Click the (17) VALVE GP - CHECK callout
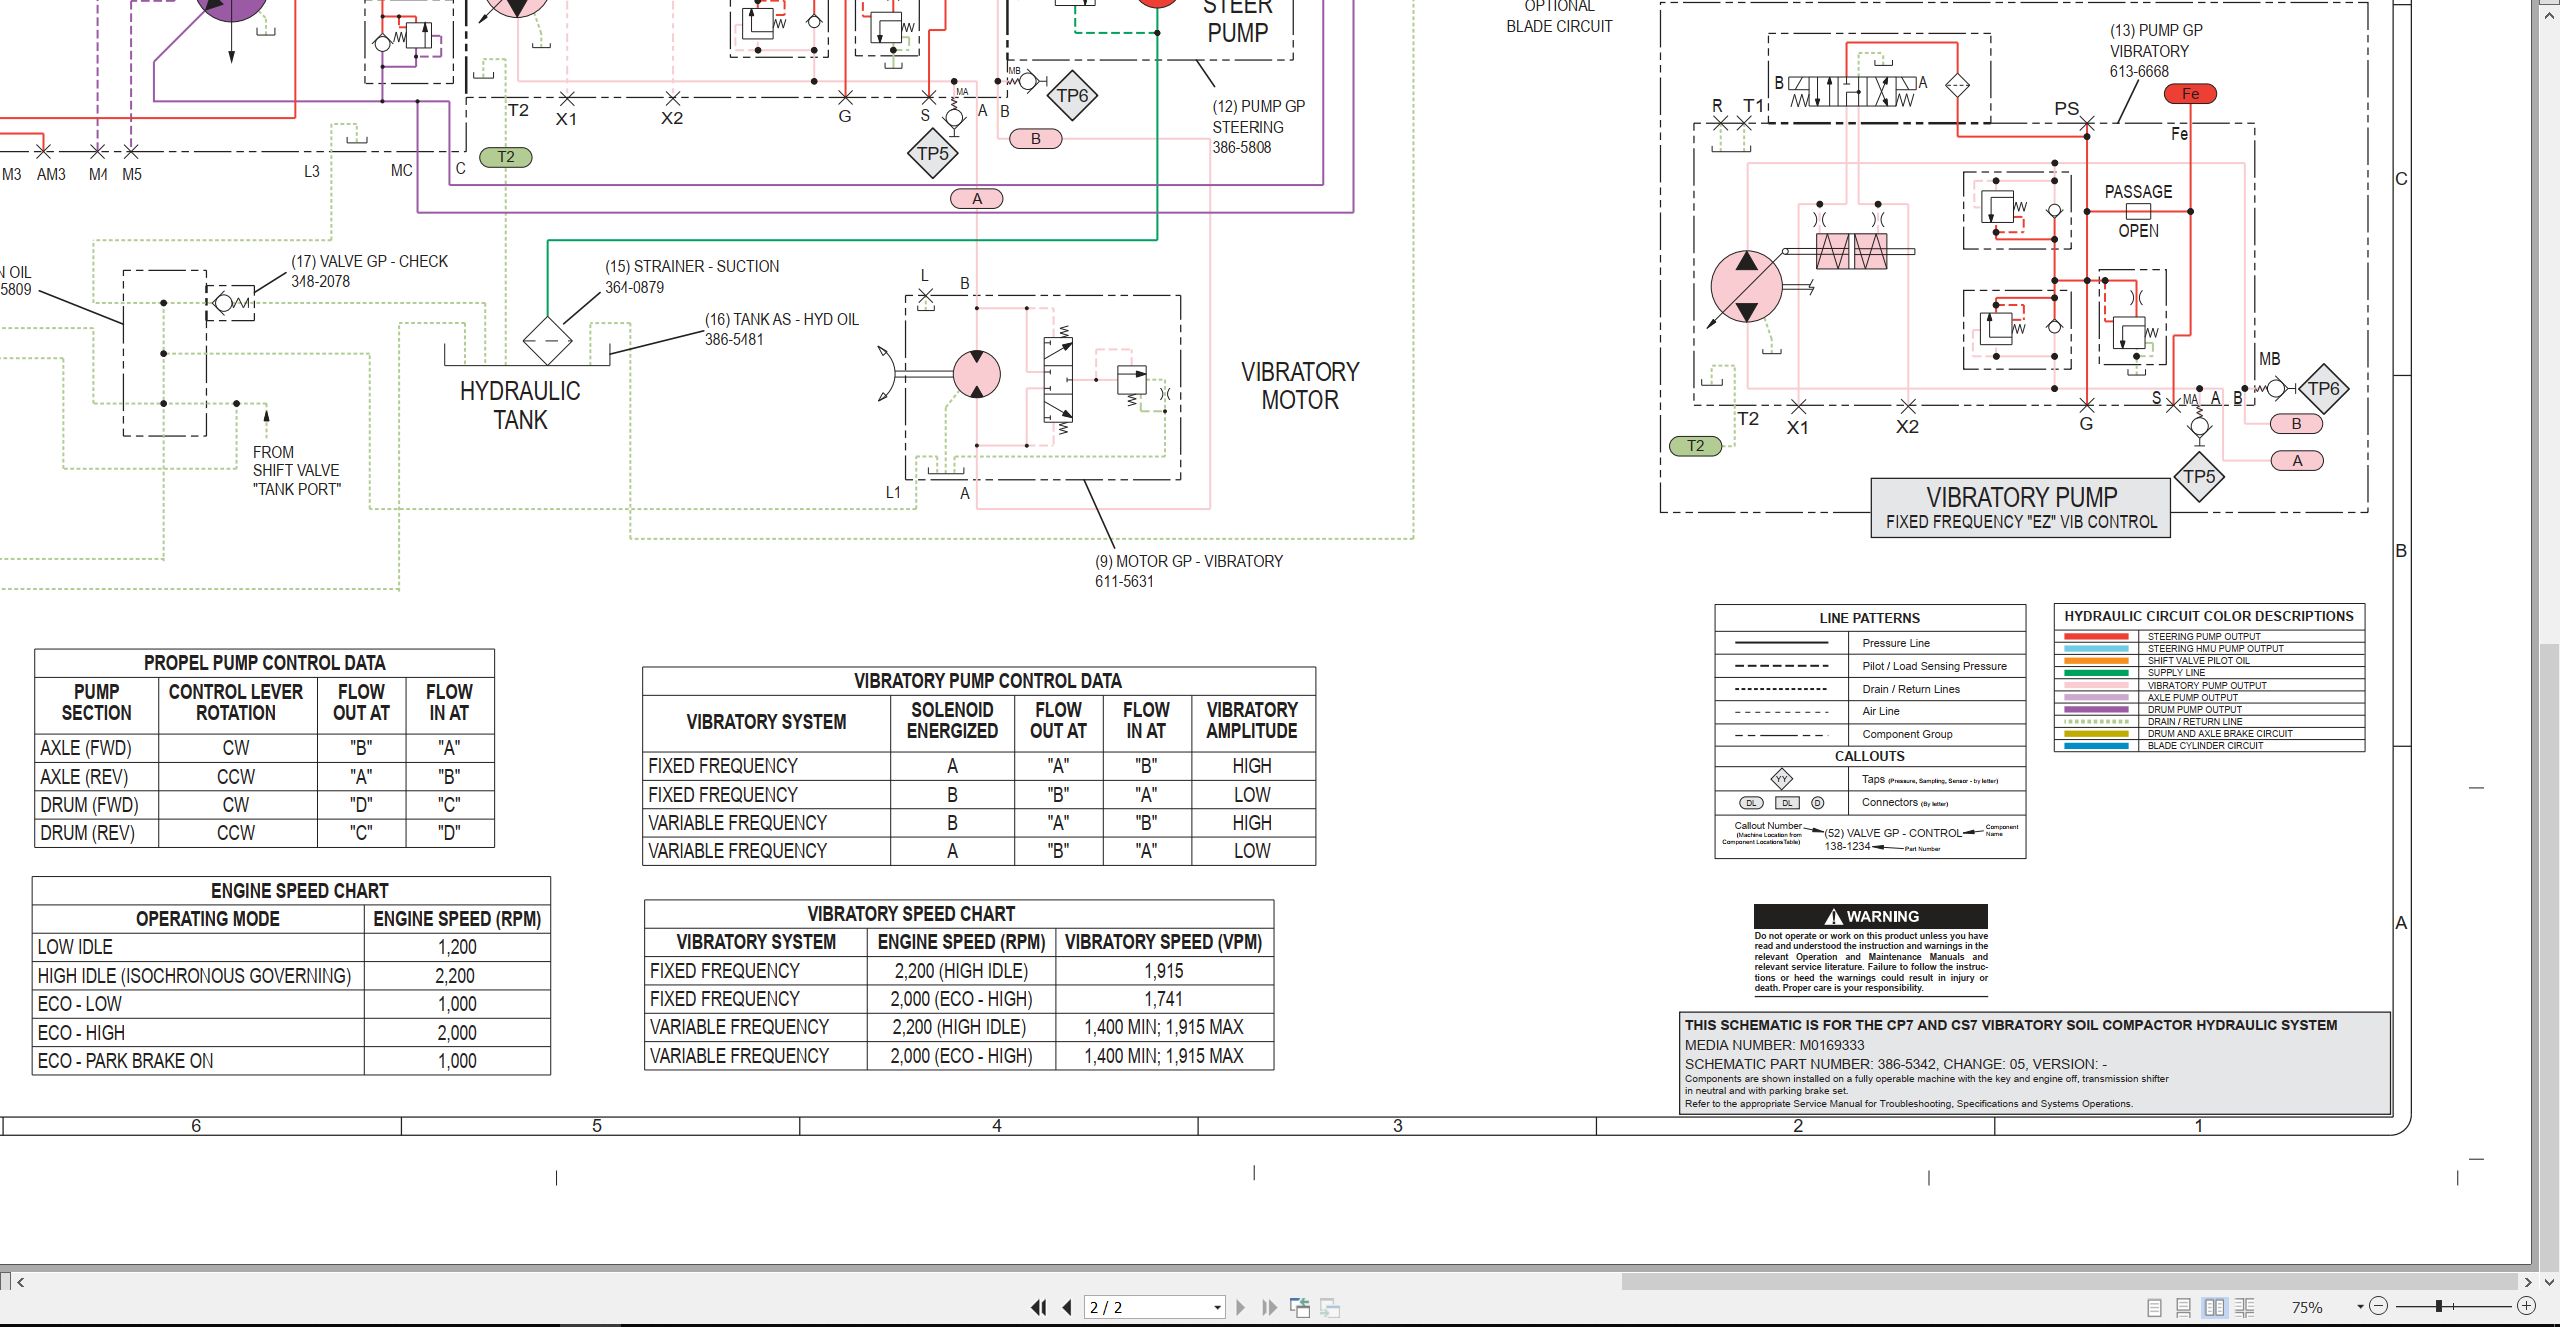This screenshot has height=1327, width=2560. 369,271
